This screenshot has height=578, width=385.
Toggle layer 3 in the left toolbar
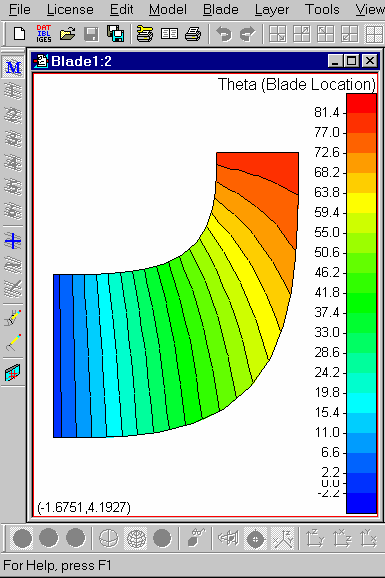click(x=13, y=139)
